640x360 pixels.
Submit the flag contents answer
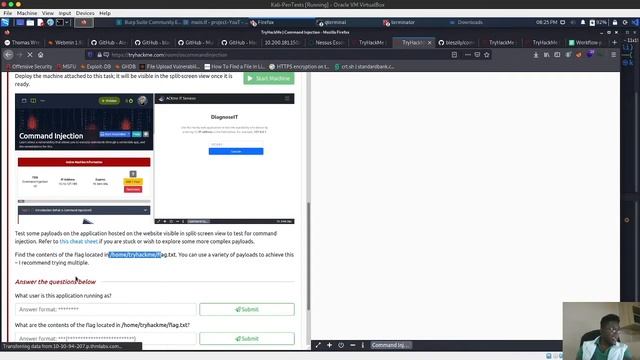click(247, 338)
